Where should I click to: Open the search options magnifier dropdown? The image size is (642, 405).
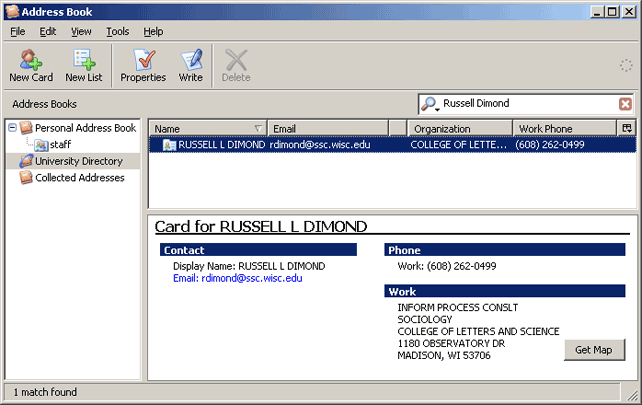[x=430, y=104]
